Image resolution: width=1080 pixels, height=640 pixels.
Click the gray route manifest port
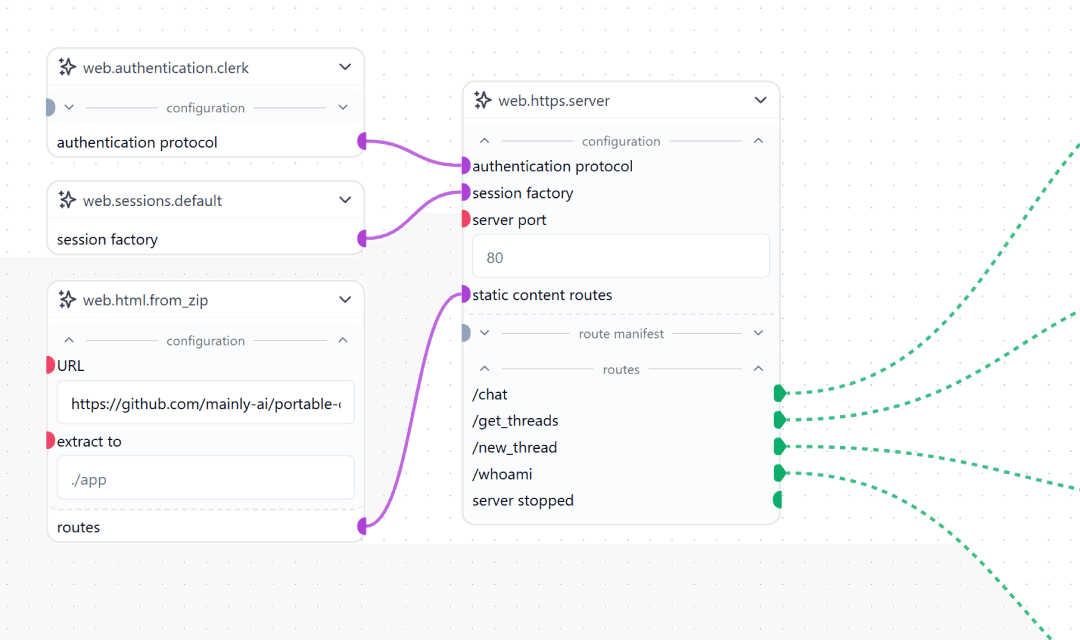[466, 333]
